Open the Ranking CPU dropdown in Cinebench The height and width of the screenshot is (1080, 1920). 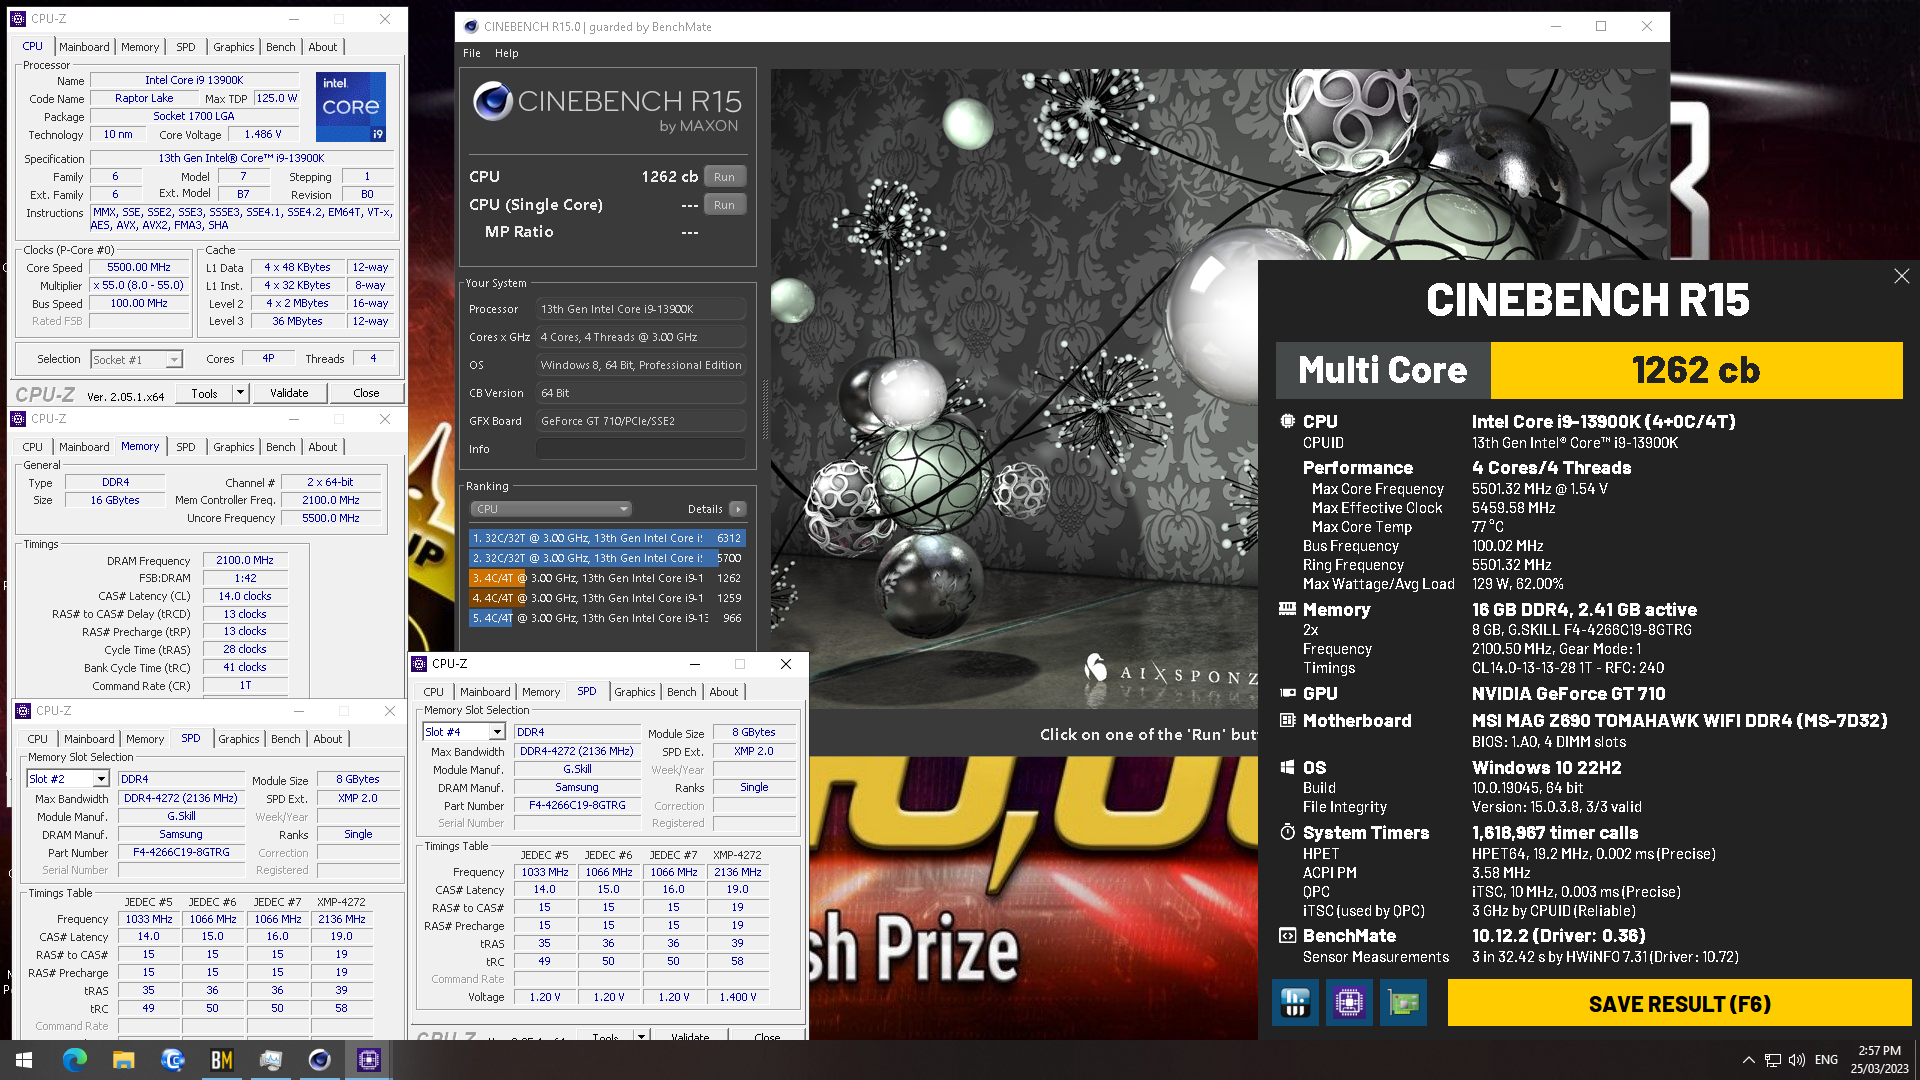(551, 509)
